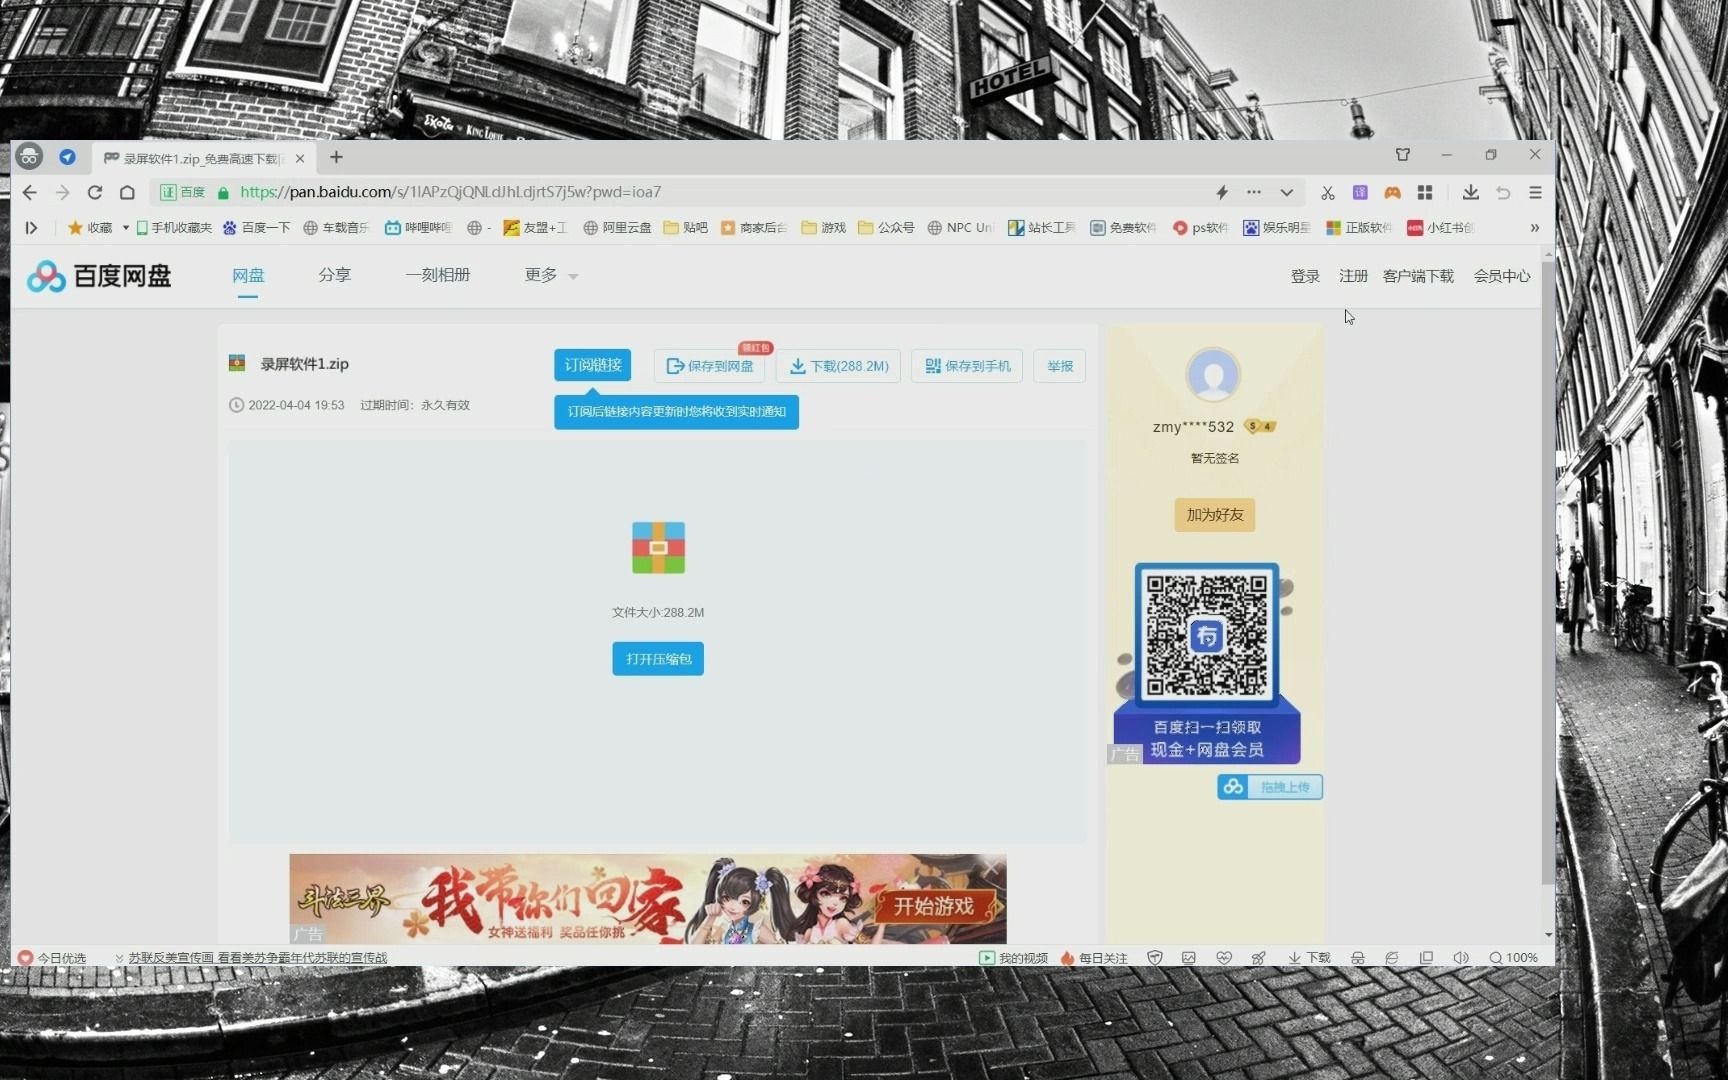Click the 收藏 star favorites button
The width and height of the screenshot is (1728, 1080).
click(x=90, y=228)
